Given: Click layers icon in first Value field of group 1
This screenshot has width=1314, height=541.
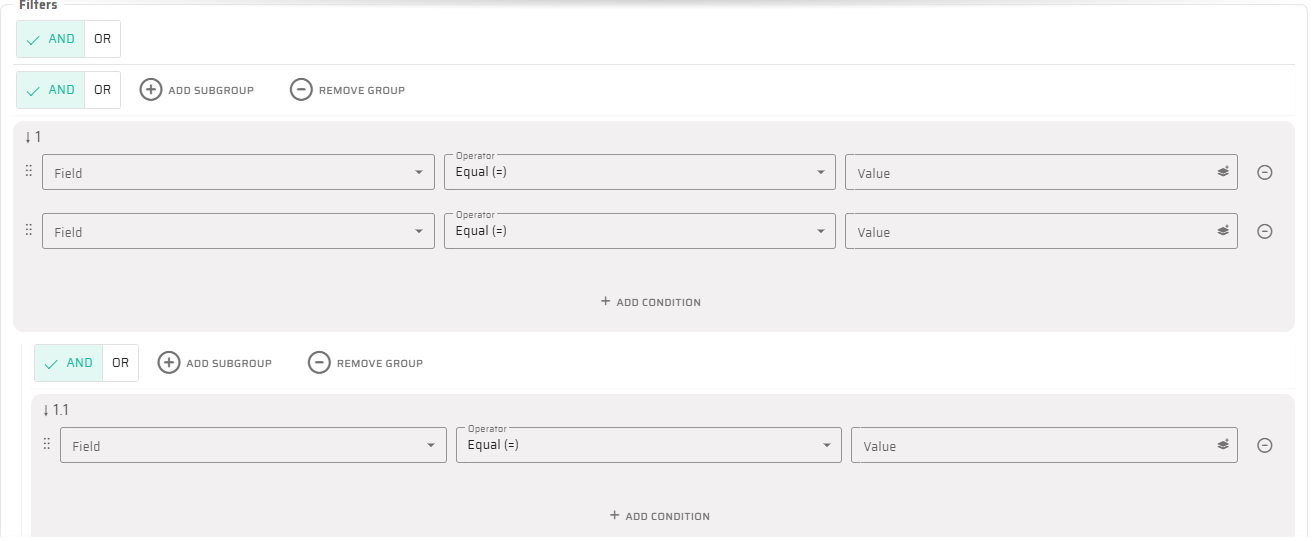Looking at the screenshot, I should [1222, 172].
